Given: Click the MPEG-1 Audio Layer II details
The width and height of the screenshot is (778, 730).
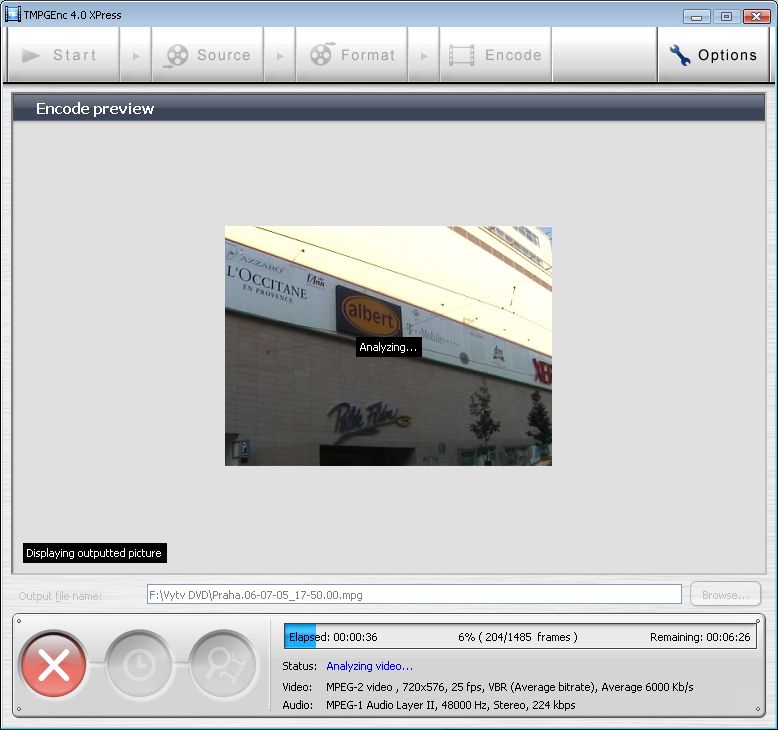Looking at the screenshot, I should (450, 705).
